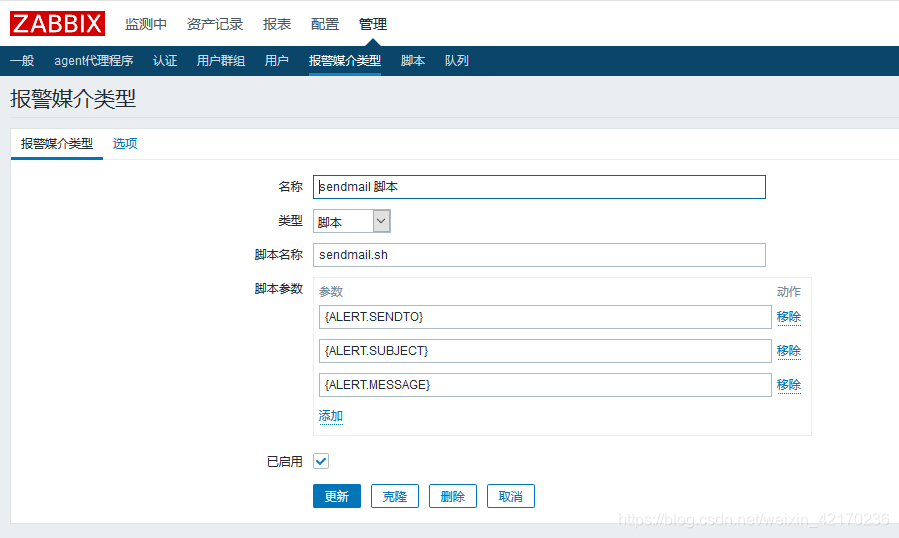Edit the {ALERT.SUBJECT} parameter field
Image resolution: width=899 pixels, height=538 pixels.
[545, 350]
